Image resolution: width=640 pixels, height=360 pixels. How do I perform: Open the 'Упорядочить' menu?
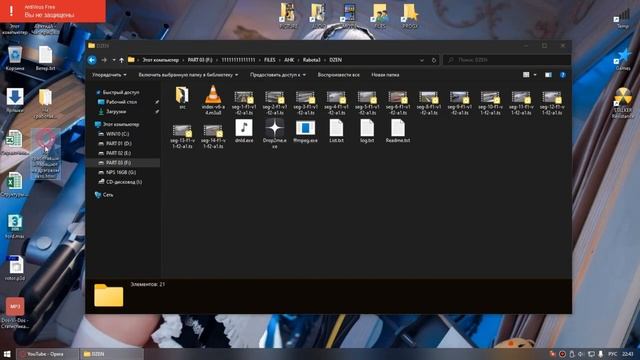109,75
